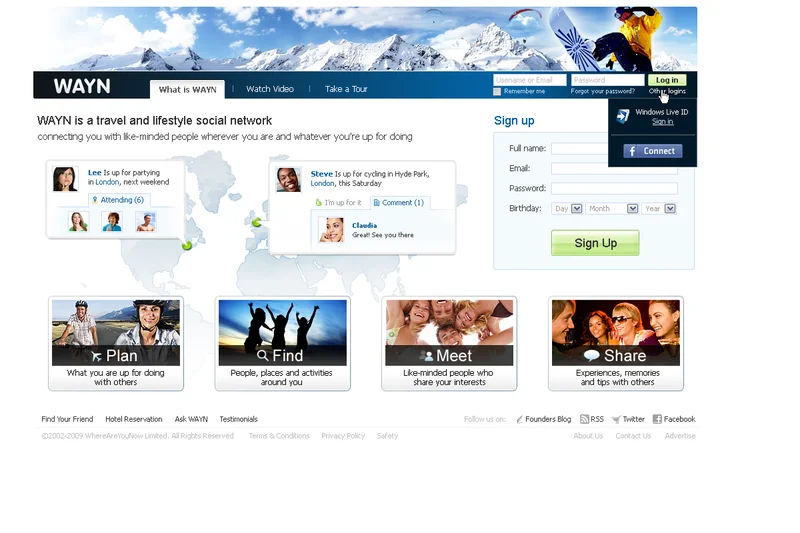Open the Take a Tour tab

coord(346,89)
